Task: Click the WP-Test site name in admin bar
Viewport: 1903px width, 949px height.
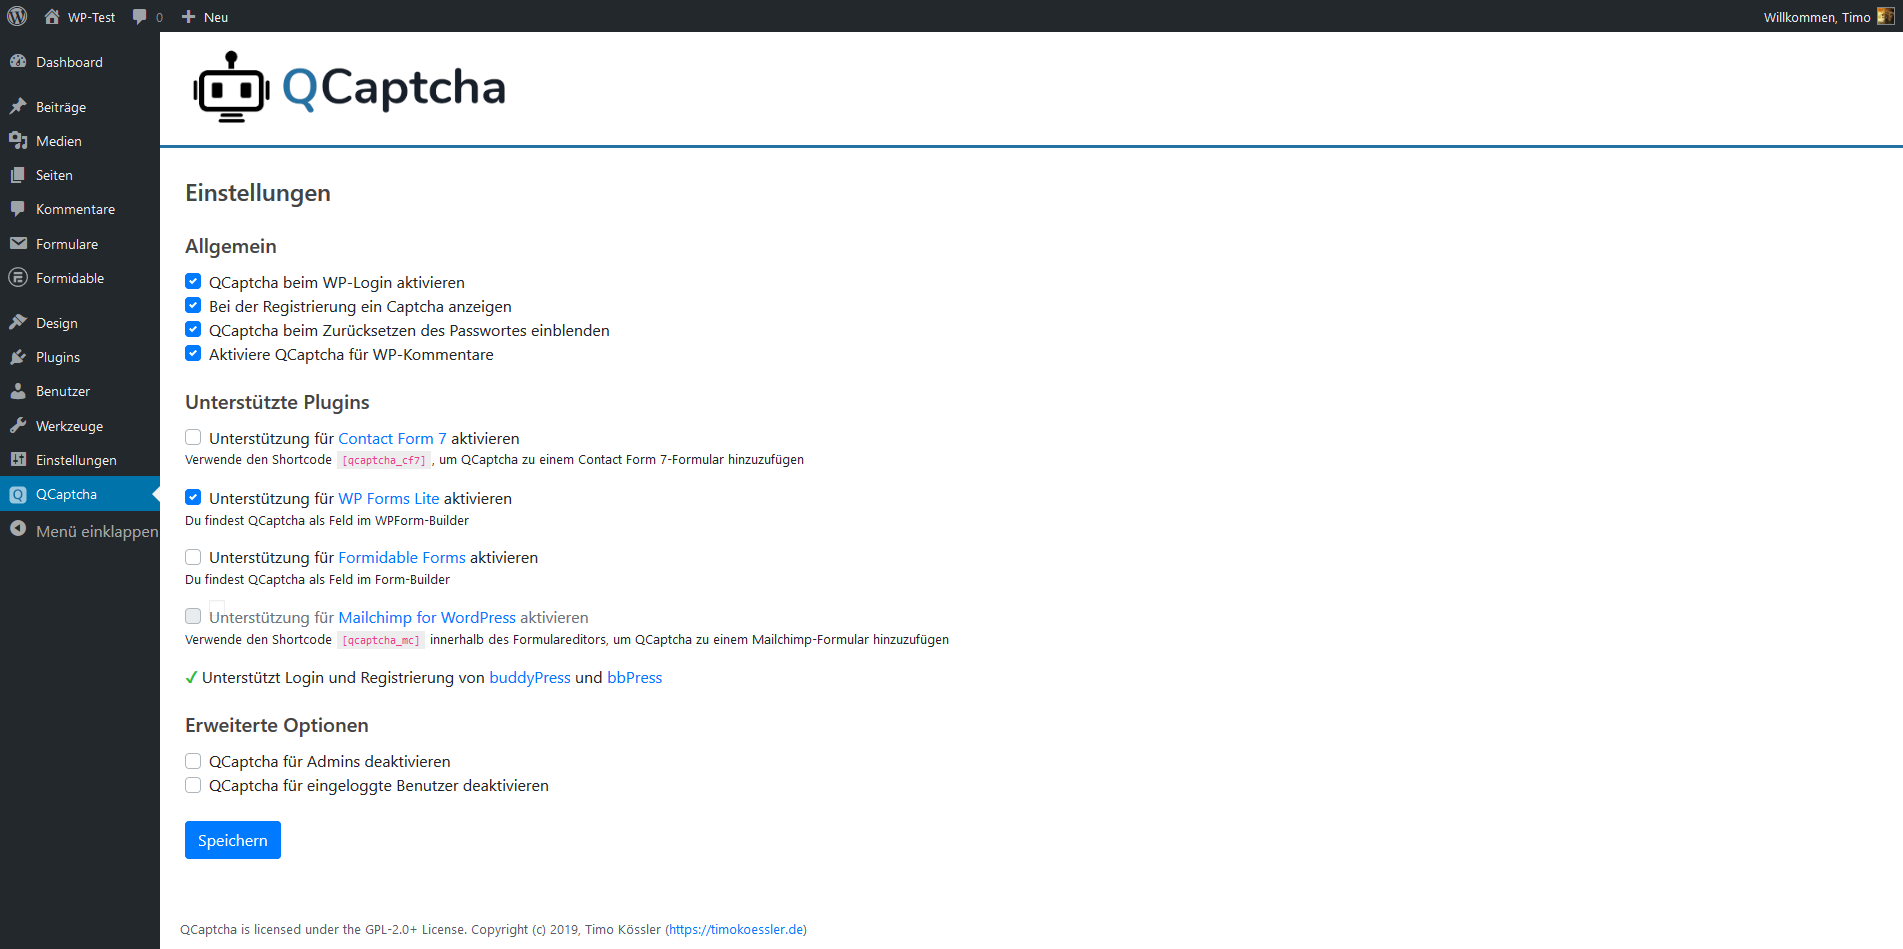Action: click(91, 17)
